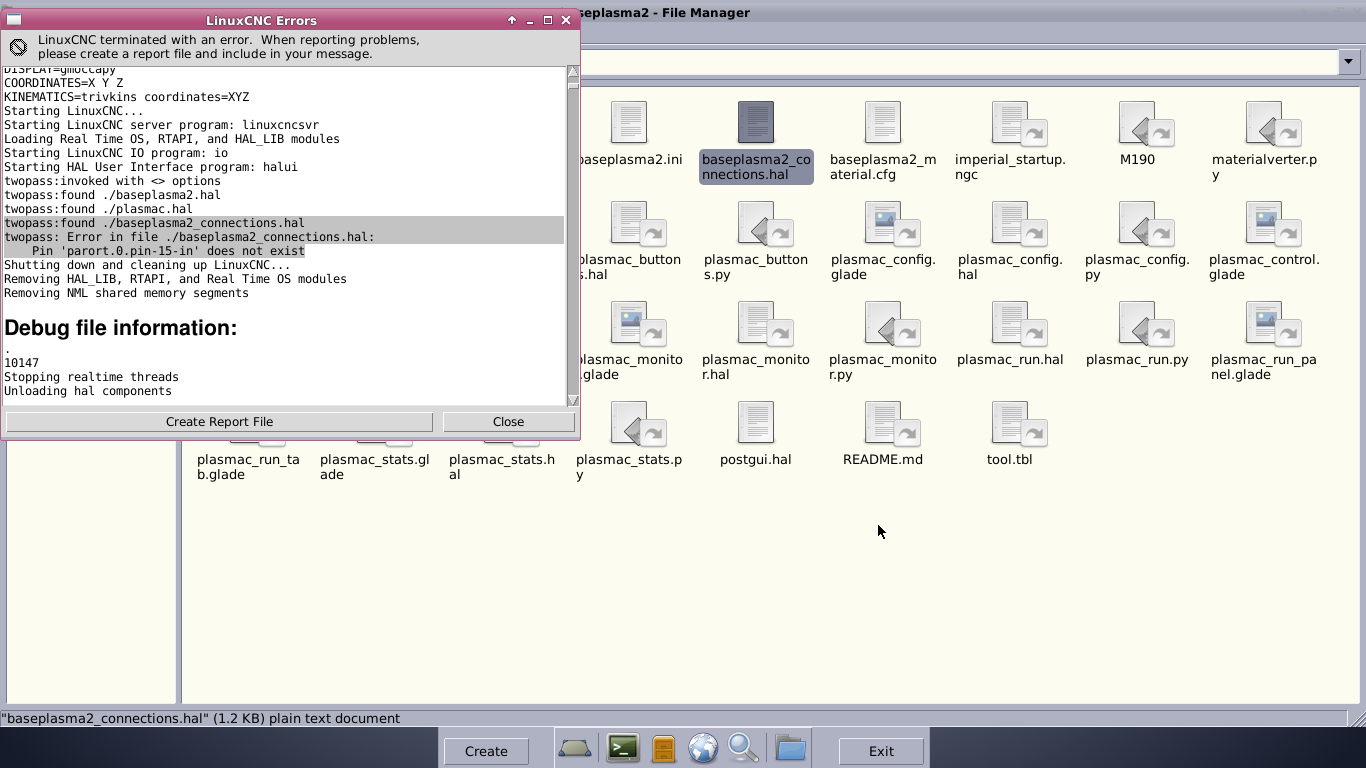Image resolution: width=1366 pixels, height=768 pixels.
Task: Roll up the LinuxCNC Errors window
Action: [x=512, y=20]
